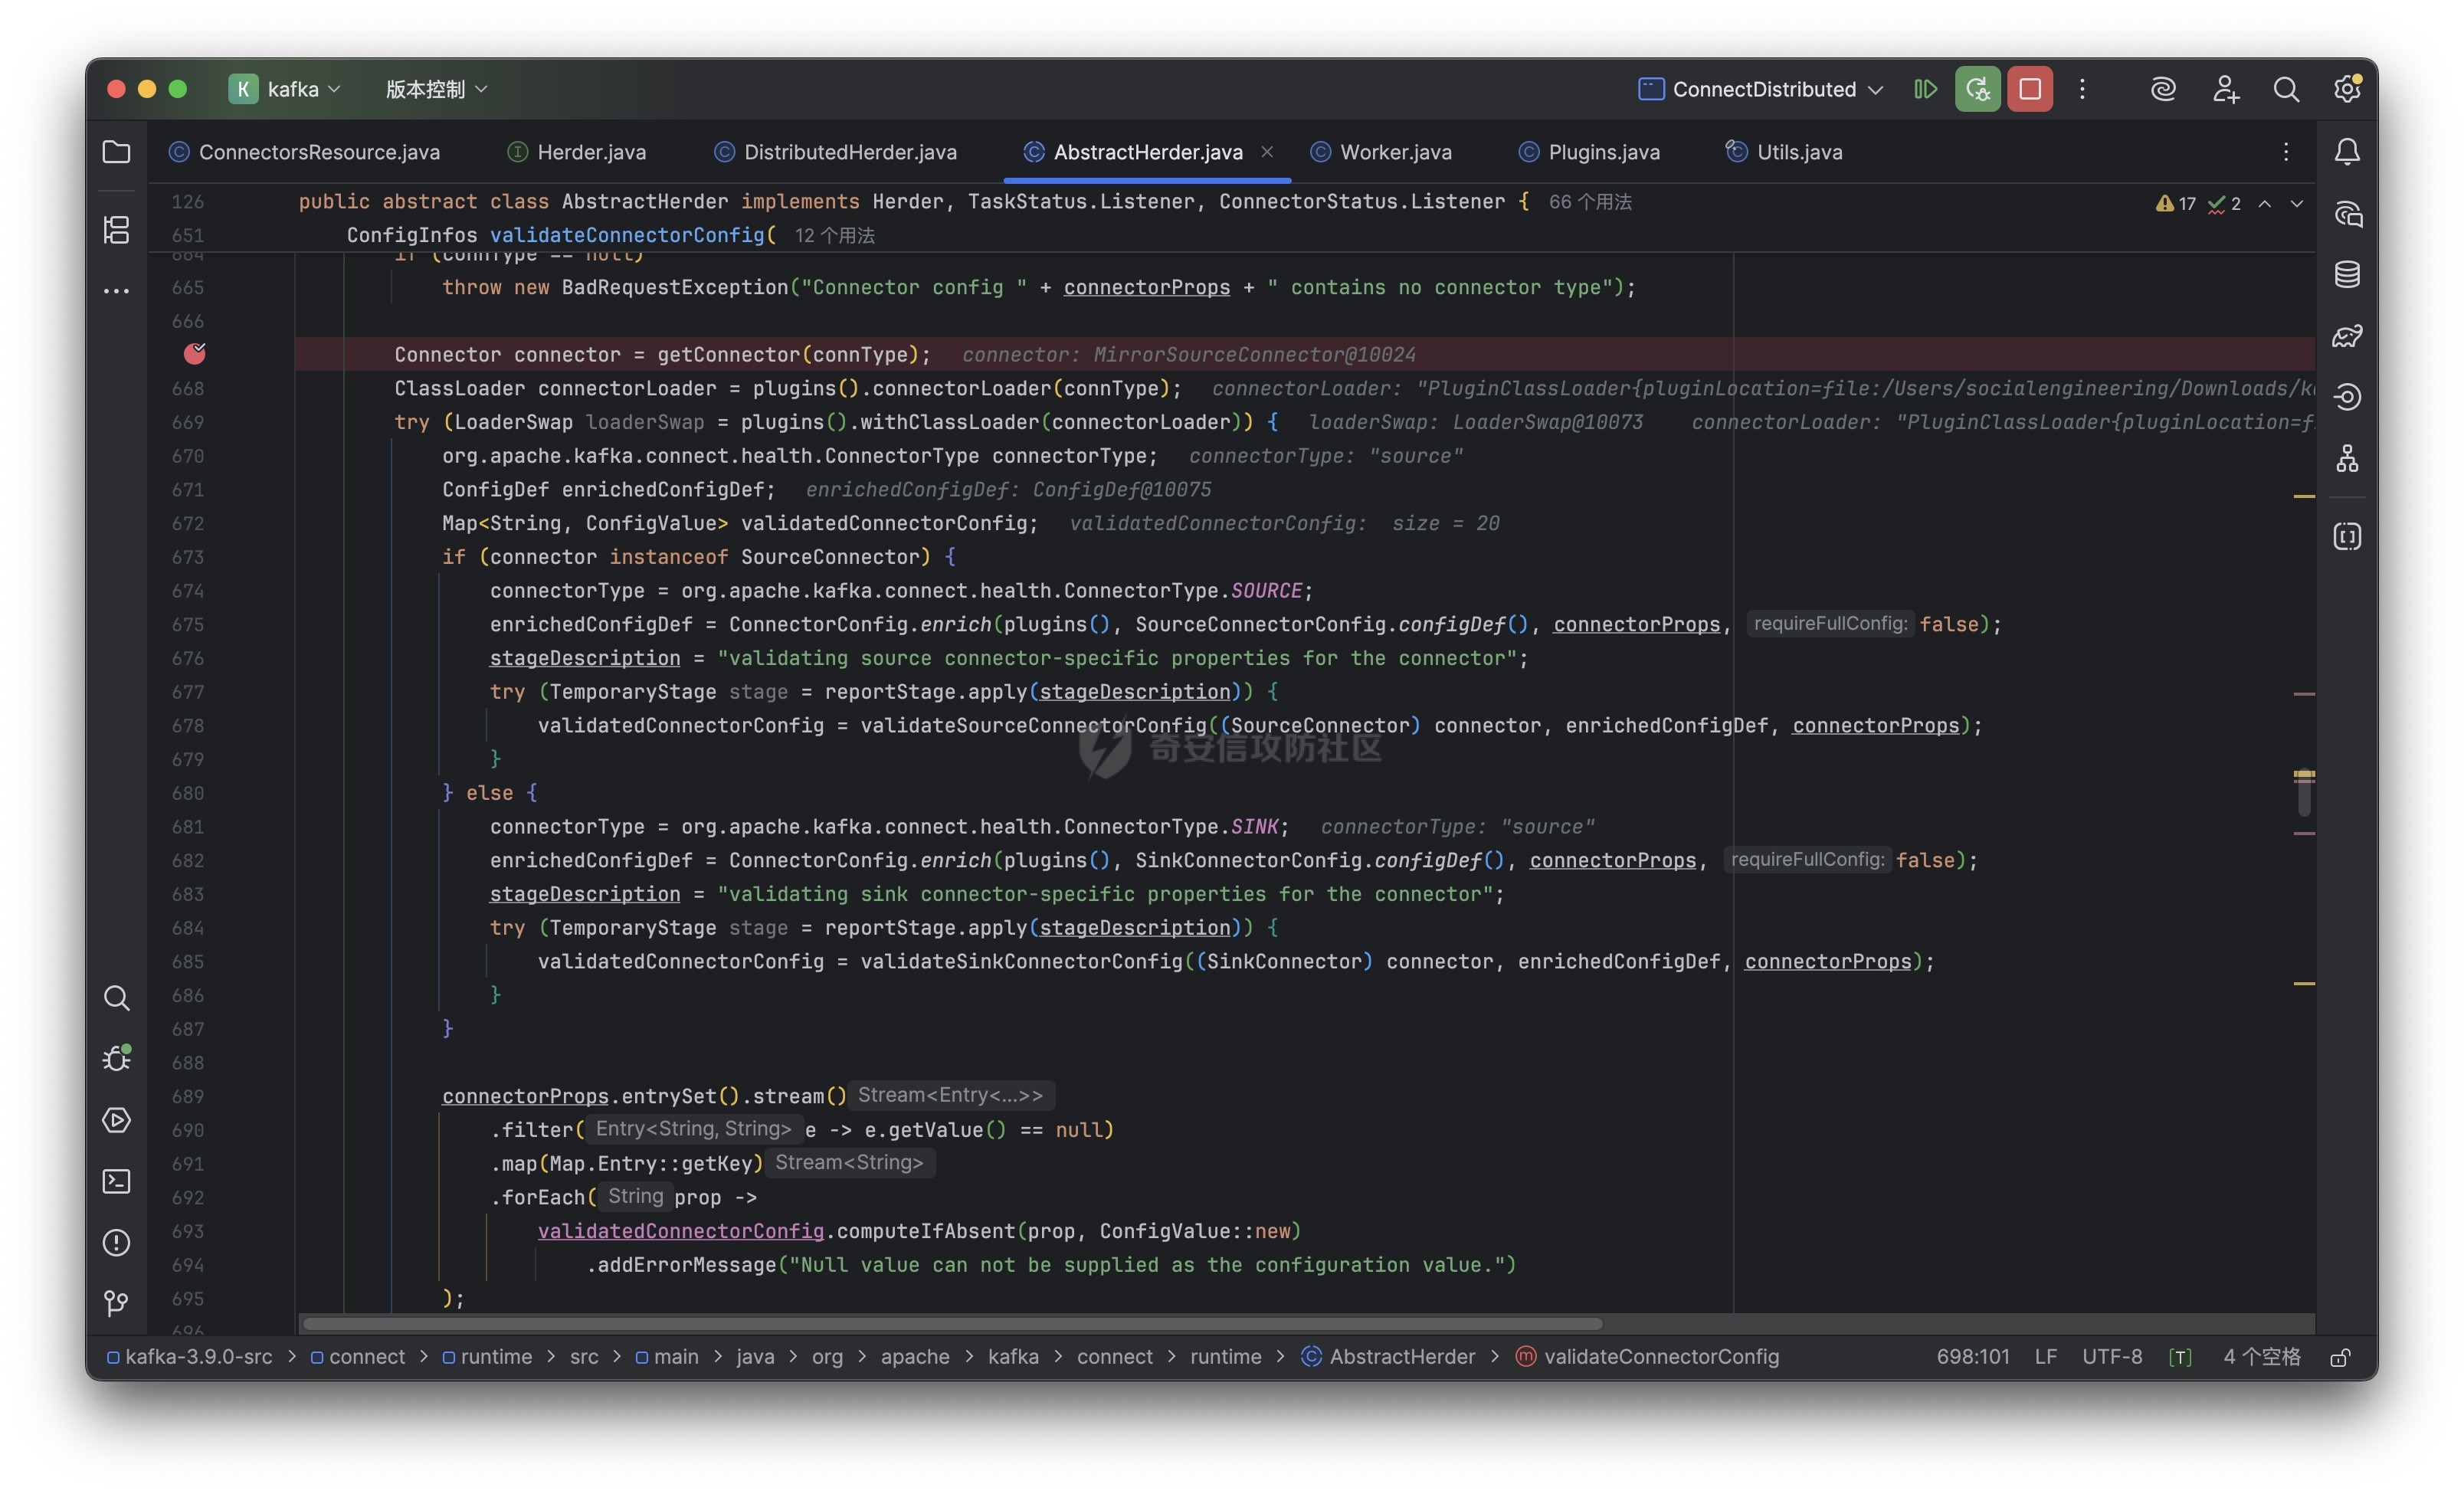The width and height of the screenshot is (2464, 1494).
Task: Open the coverage/history circular arrow icon in right sidebar
Action: coord(2347,397)
